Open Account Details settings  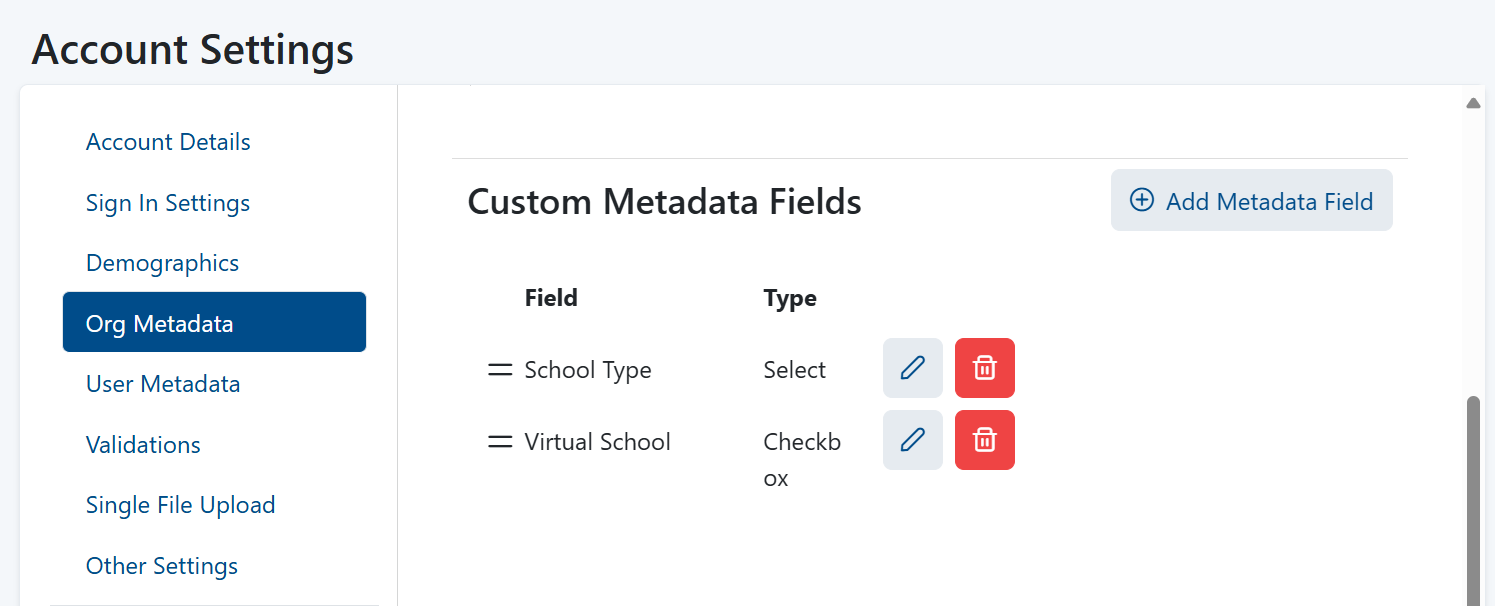pyautogui.click(x=168, y=141)
